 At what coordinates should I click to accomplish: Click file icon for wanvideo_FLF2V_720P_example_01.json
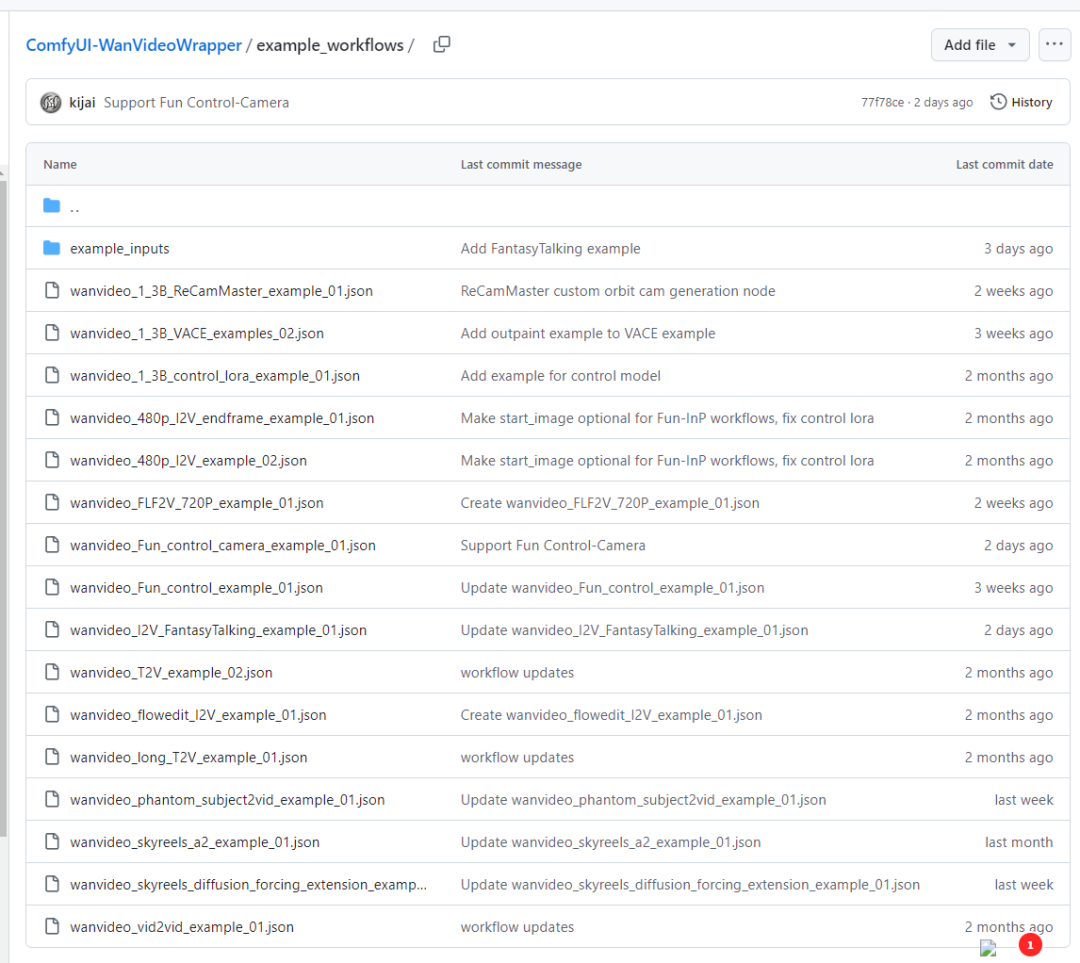coord(52,503)
